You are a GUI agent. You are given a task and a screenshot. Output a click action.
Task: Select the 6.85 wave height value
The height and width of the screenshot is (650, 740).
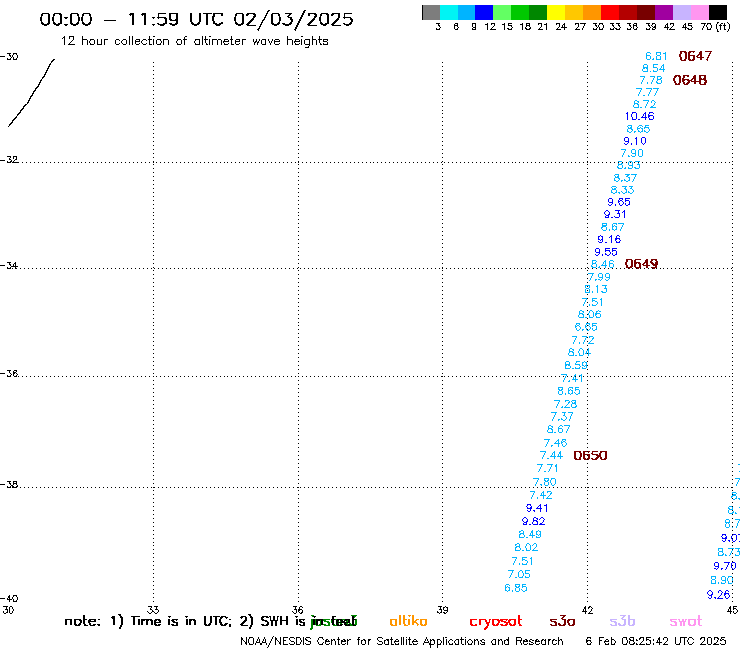point(515,588)
